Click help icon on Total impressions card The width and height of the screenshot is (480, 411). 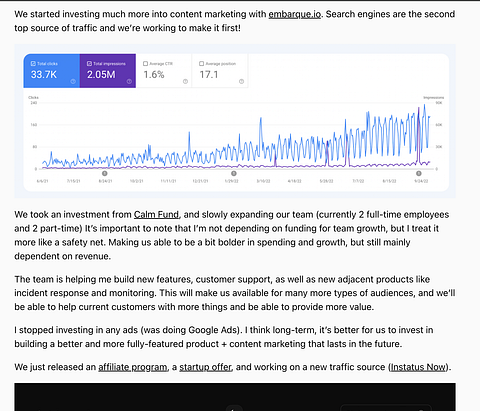click(129, 81)
